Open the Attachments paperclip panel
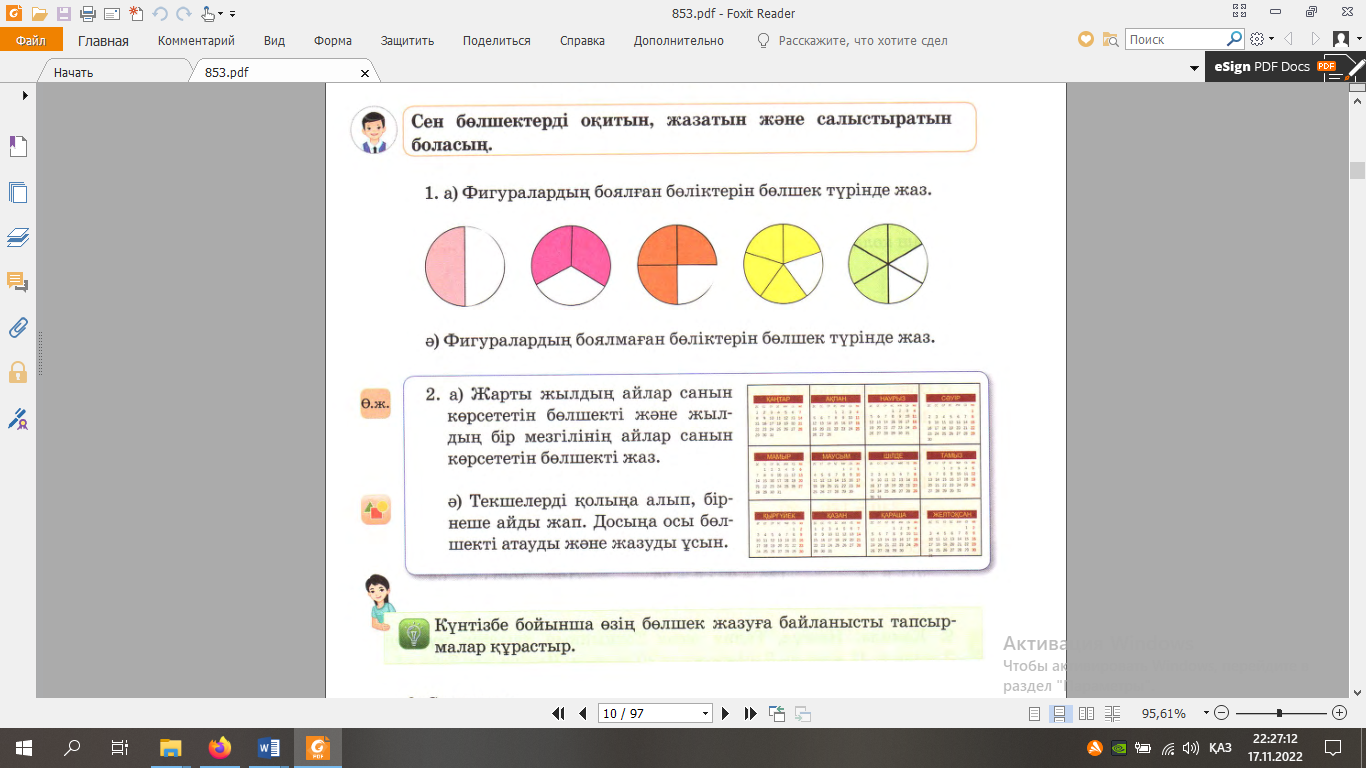 [x=18, y=327]
